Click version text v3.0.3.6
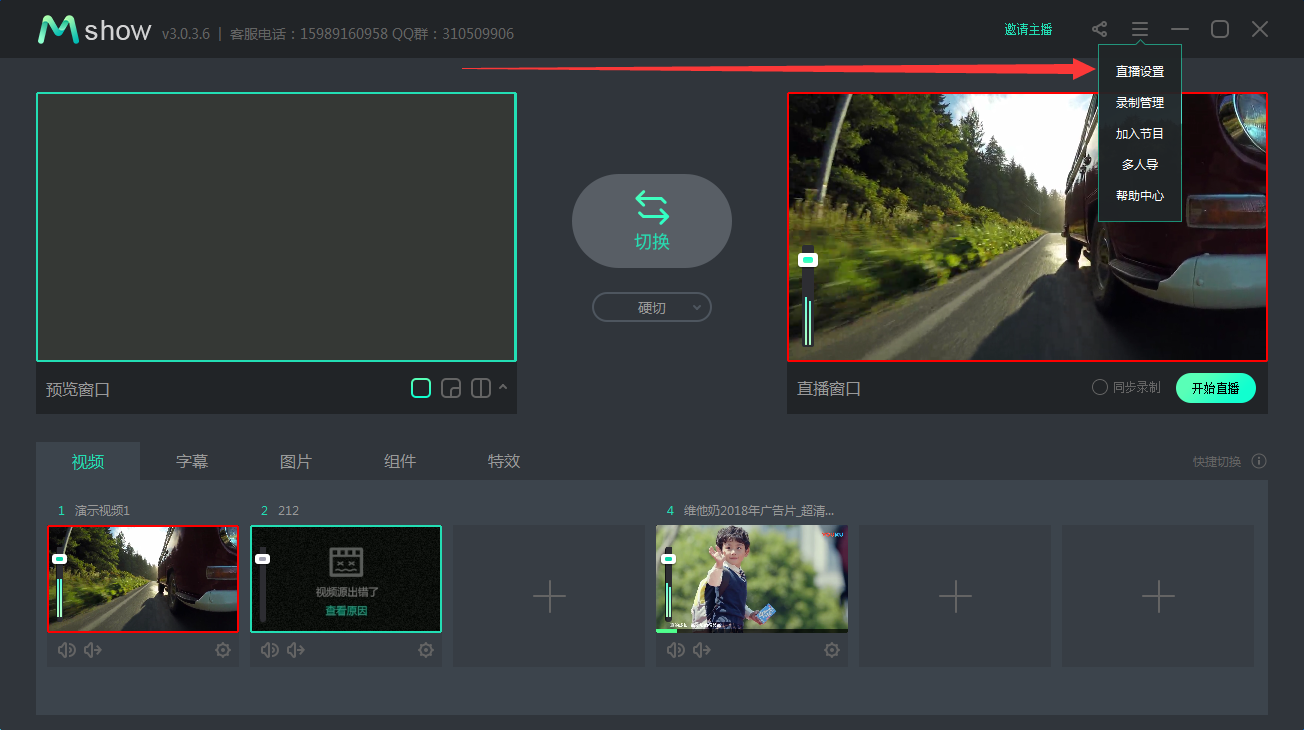 click(186, 34)
